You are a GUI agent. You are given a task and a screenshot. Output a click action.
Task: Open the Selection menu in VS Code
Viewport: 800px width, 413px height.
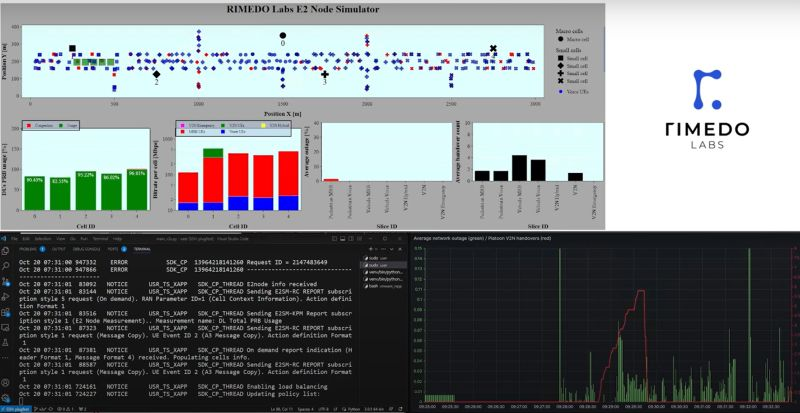point(43,238)
